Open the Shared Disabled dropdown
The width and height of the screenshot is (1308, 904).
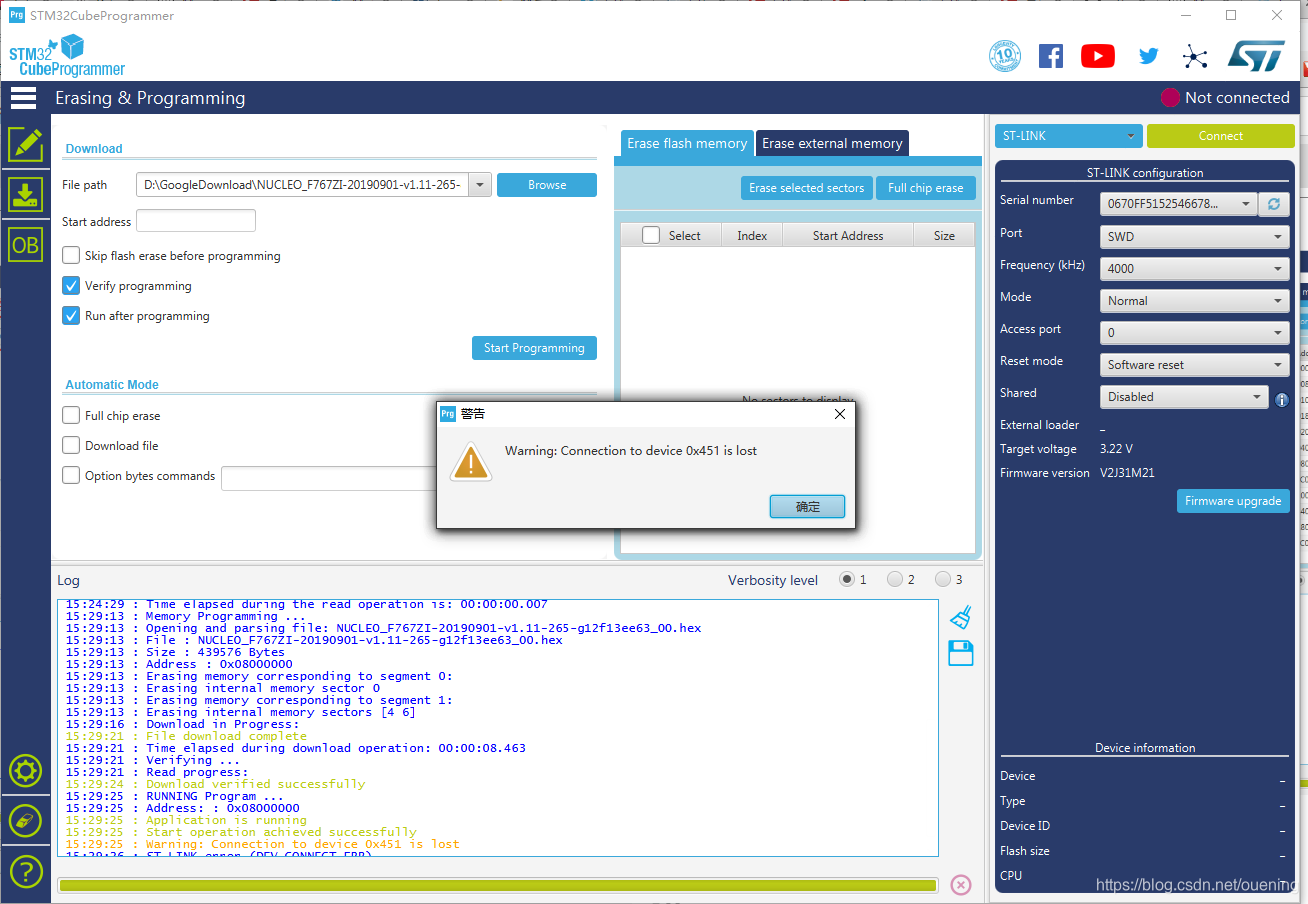pos(1184,397)
